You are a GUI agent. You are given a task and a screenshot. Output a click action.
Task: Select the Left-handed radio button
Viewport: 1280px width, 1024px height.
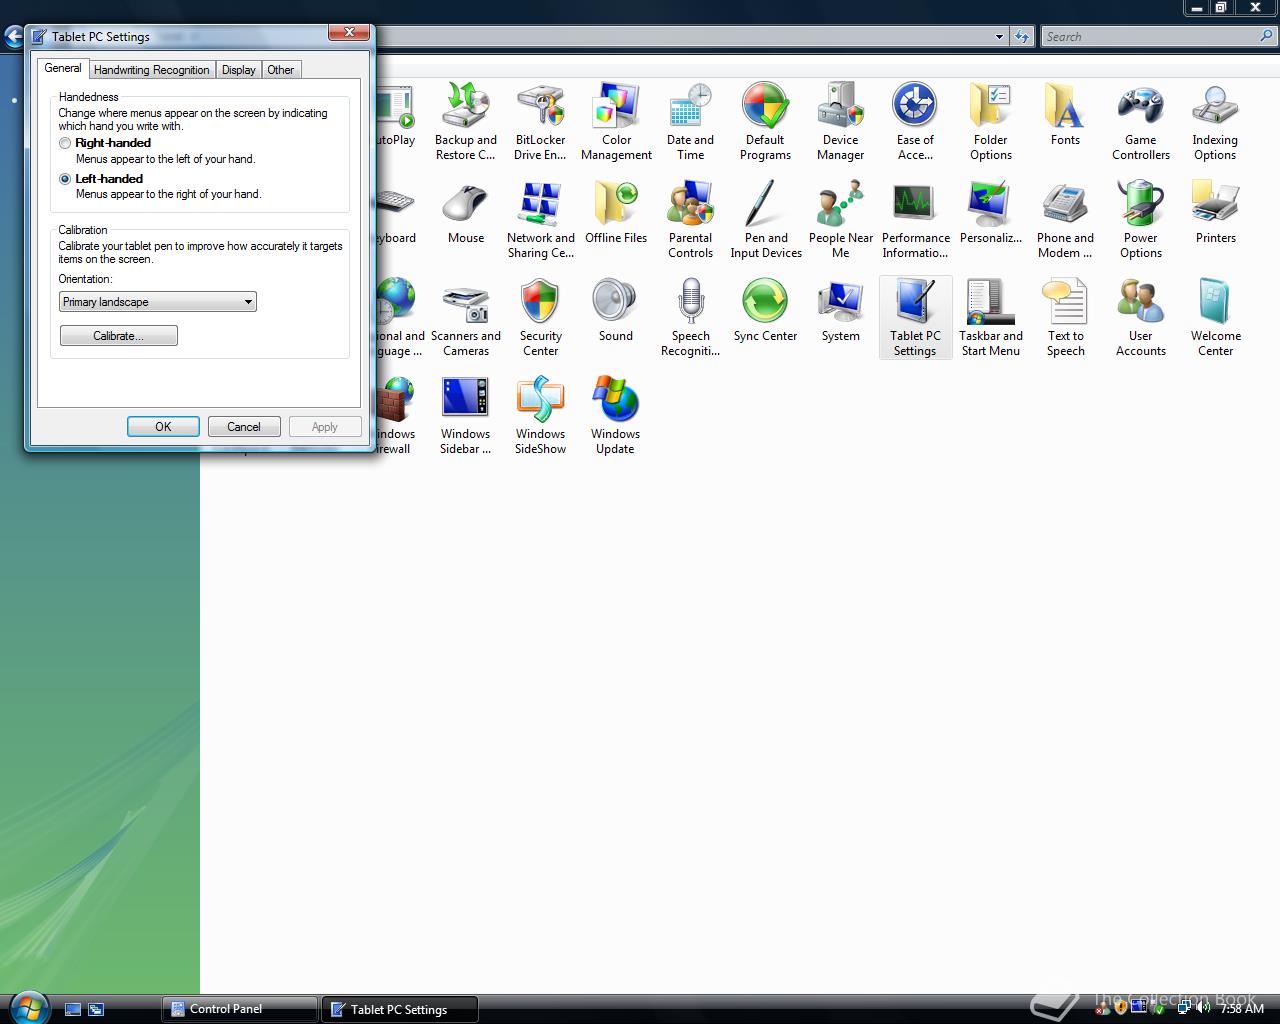click(65, 179)
